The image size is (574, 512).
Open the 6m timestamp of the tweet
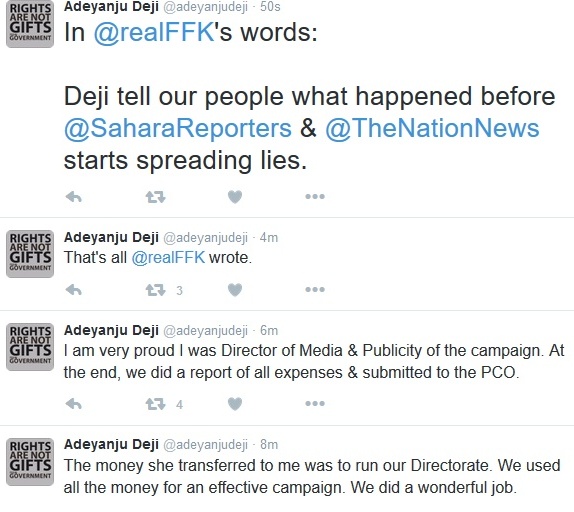pos(269,330)
